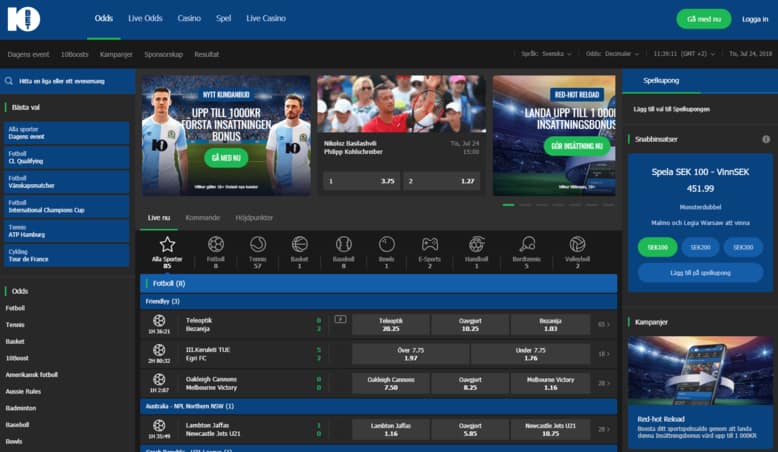Click football icon beside Lambton Jaffas match
Screen dimensions: 778x452
pos(159,425)
